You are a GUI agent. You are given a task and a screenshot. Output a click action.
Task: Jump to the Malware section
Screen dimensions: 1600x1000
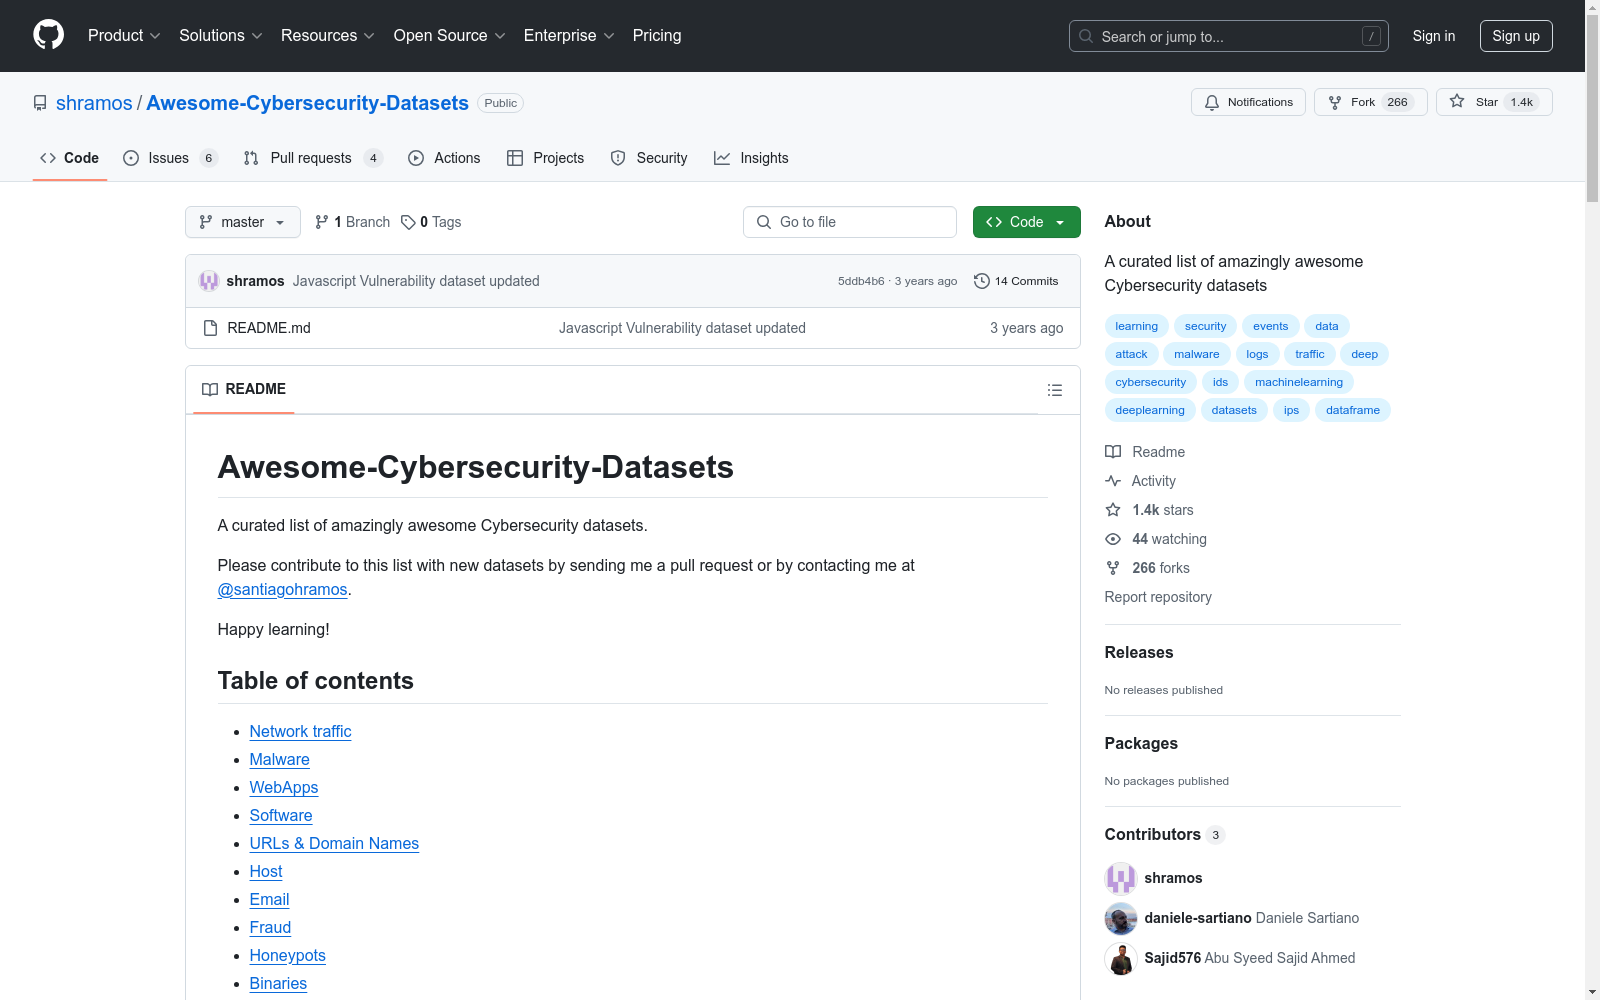[x=279, y=760]
